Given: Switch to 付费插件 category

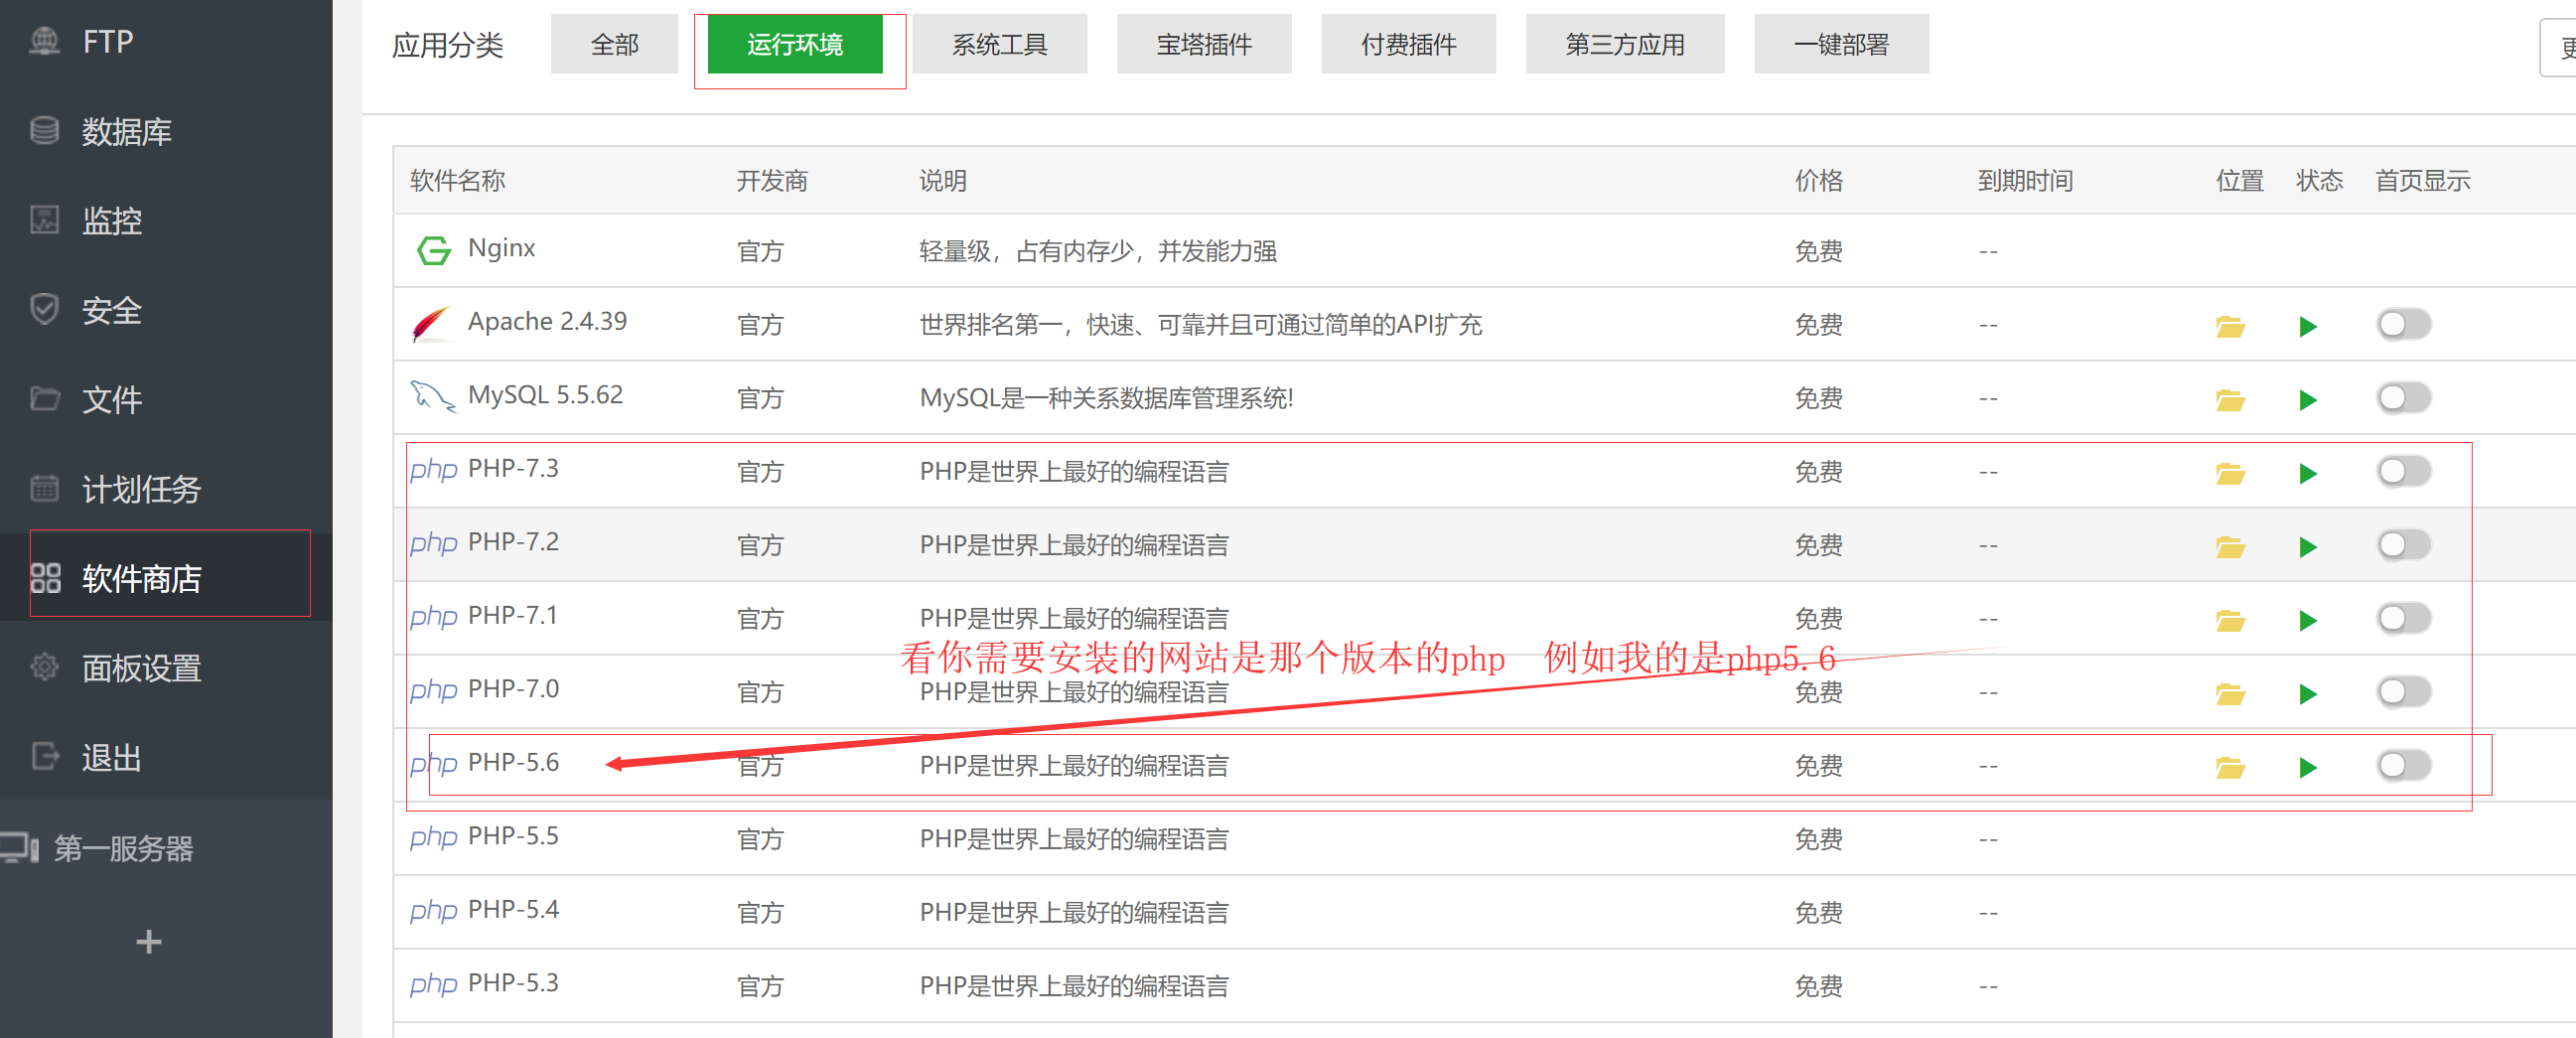Looking at the screenshot, I should pos(1408,44).
